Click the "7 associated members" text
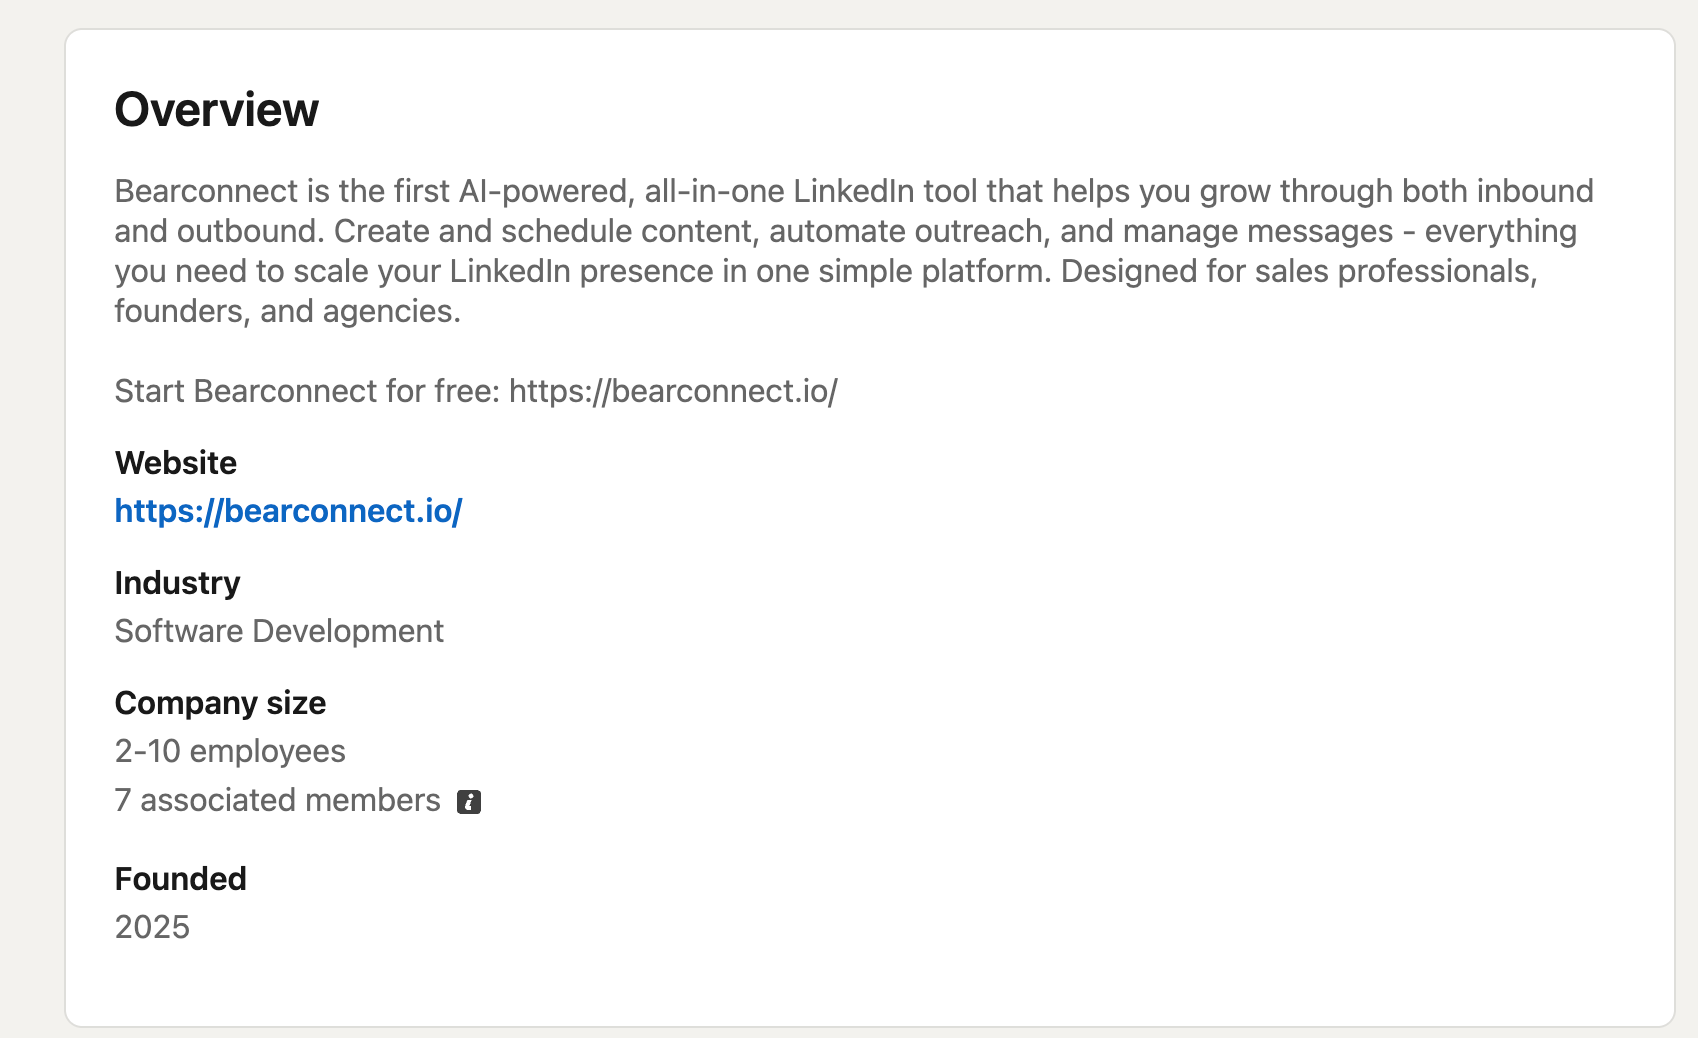 click(277, 800)
